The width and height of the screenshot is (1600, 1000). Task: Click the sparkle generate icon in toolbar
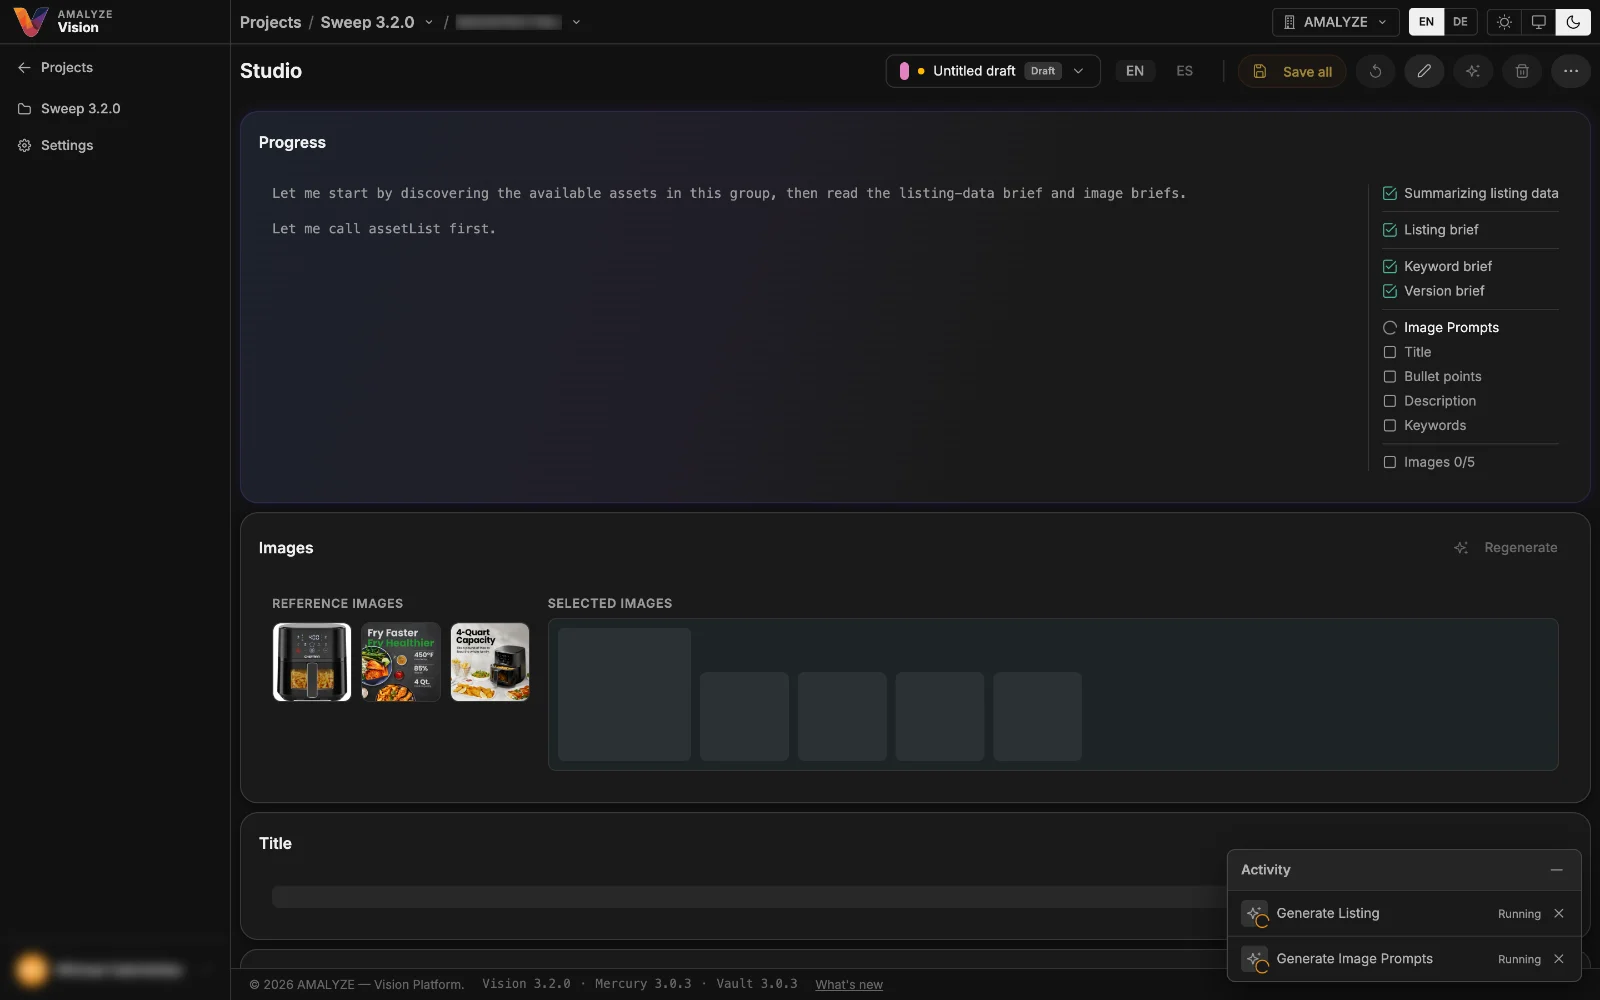coord(1473,71)
